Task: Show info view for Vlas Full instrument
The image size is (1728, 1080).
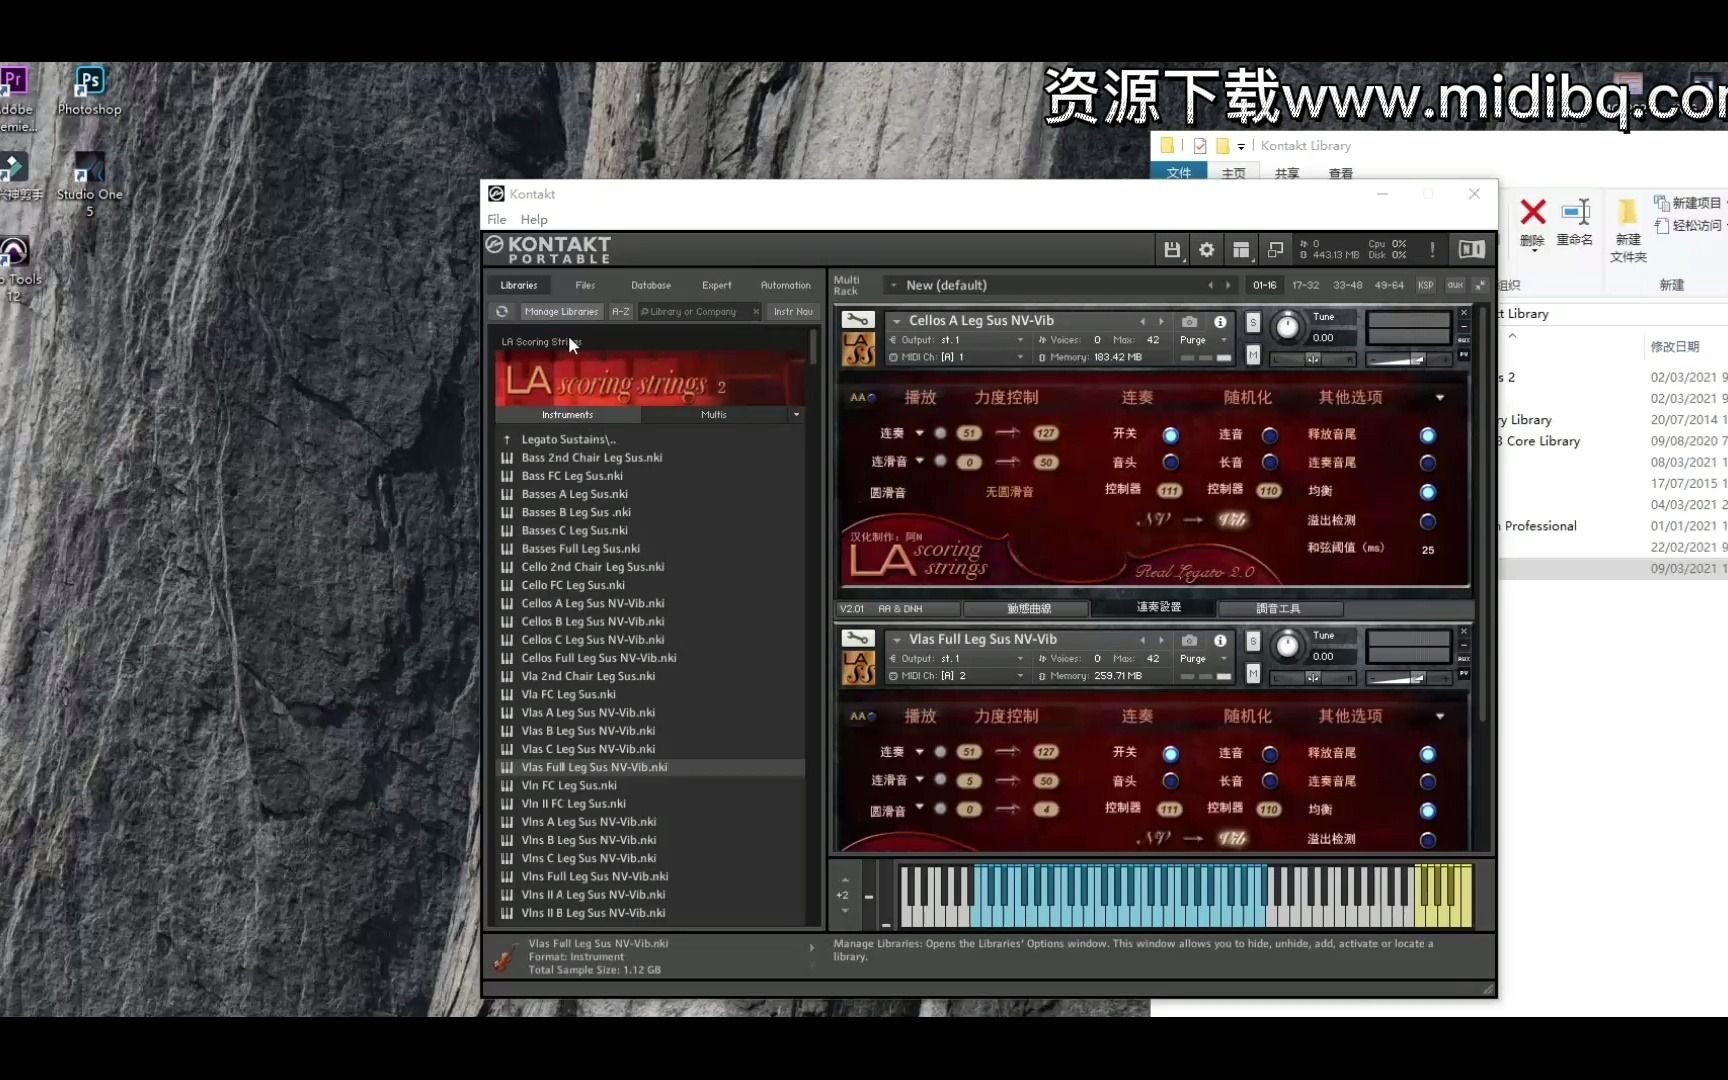Action: (x=1220, y=641)
